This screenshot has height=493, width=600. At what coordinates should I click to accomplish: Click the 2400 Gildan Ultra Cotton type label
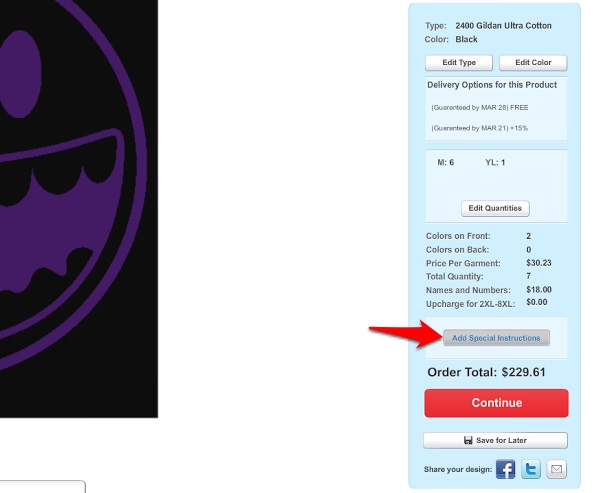504,26
